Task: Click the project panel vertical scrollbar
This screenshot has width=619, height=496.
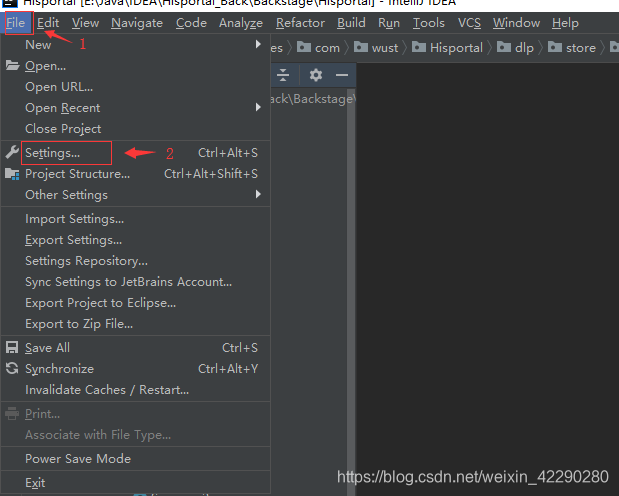Action: (351, 292)
